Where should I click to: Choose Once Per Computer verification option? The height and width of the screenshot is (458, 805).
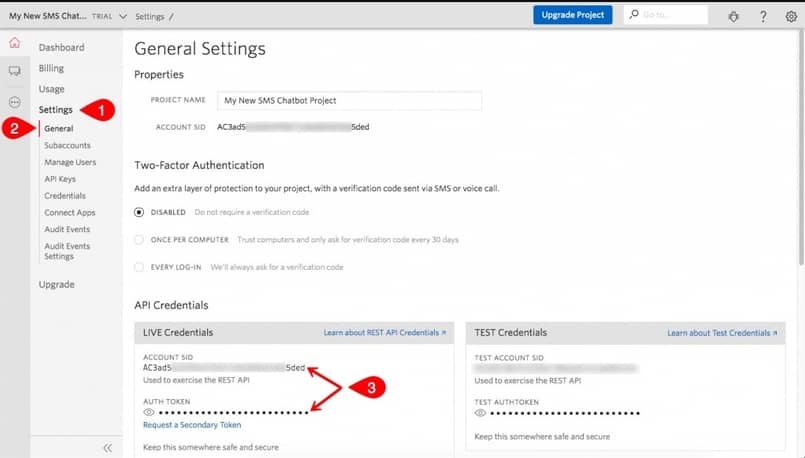(139, 240)
